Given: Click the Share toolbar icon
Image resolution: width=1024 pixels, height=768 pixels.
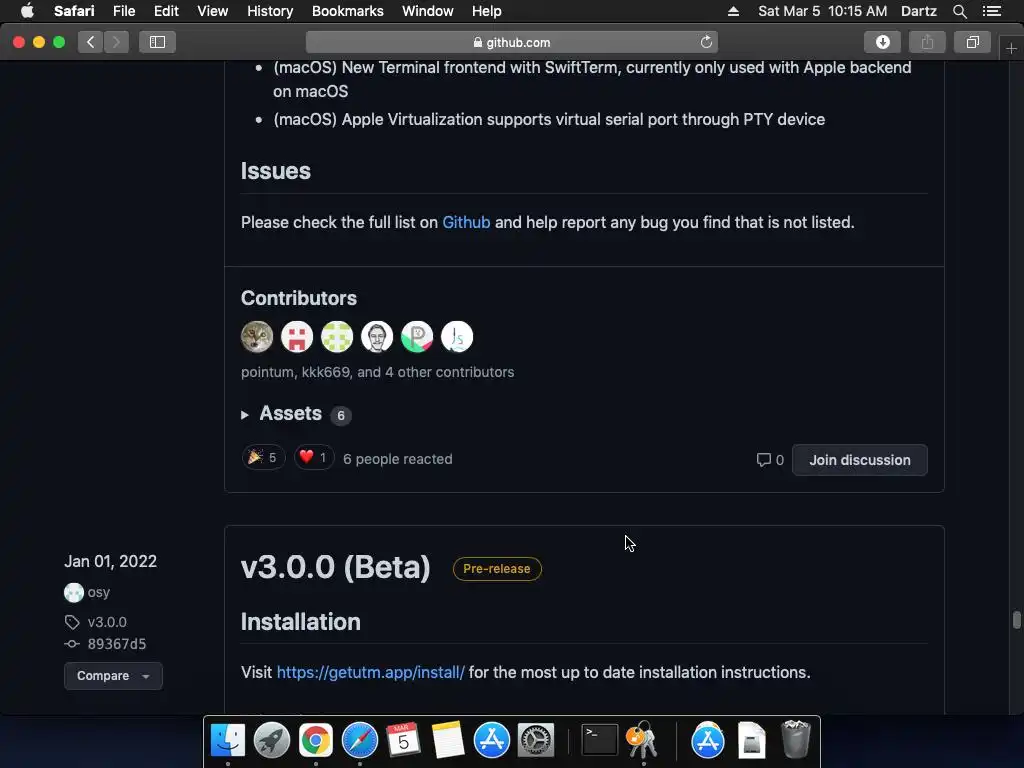Looking at the screenshot, I should (927, 42).
